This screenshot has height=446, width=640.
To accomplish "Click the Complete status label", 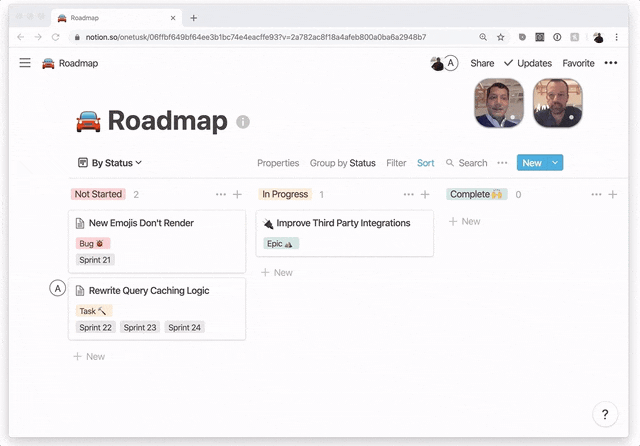I will click(476, 194).
